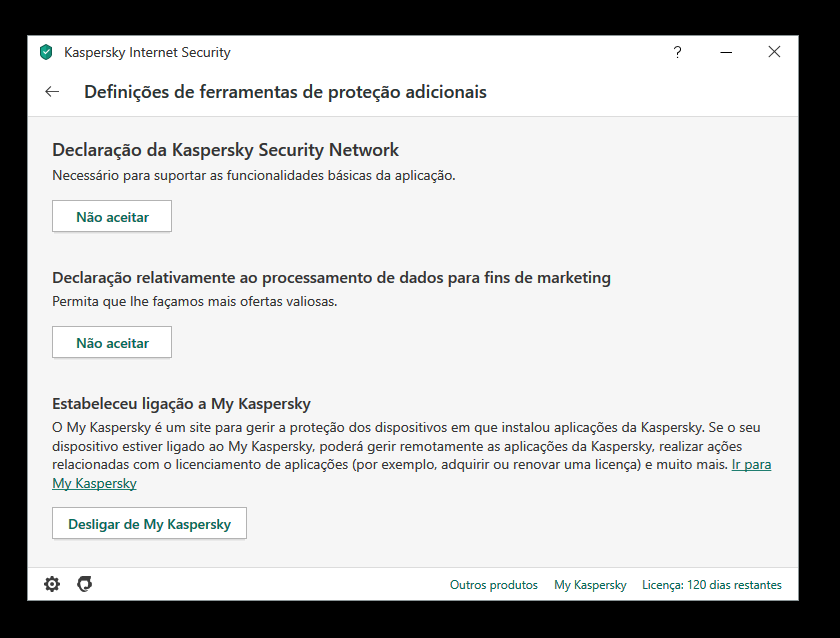Viewport: 840px width, 638px height.
Task: Decline the Kaspersky Security Network statement
Action: 112,217
